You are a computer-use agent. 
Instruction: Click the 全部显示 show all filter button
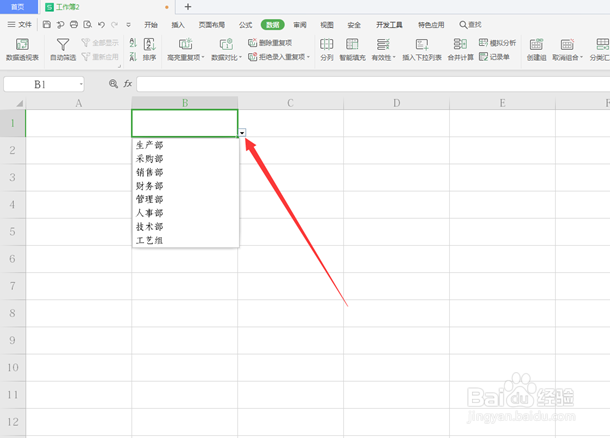(x=100, y=42)
